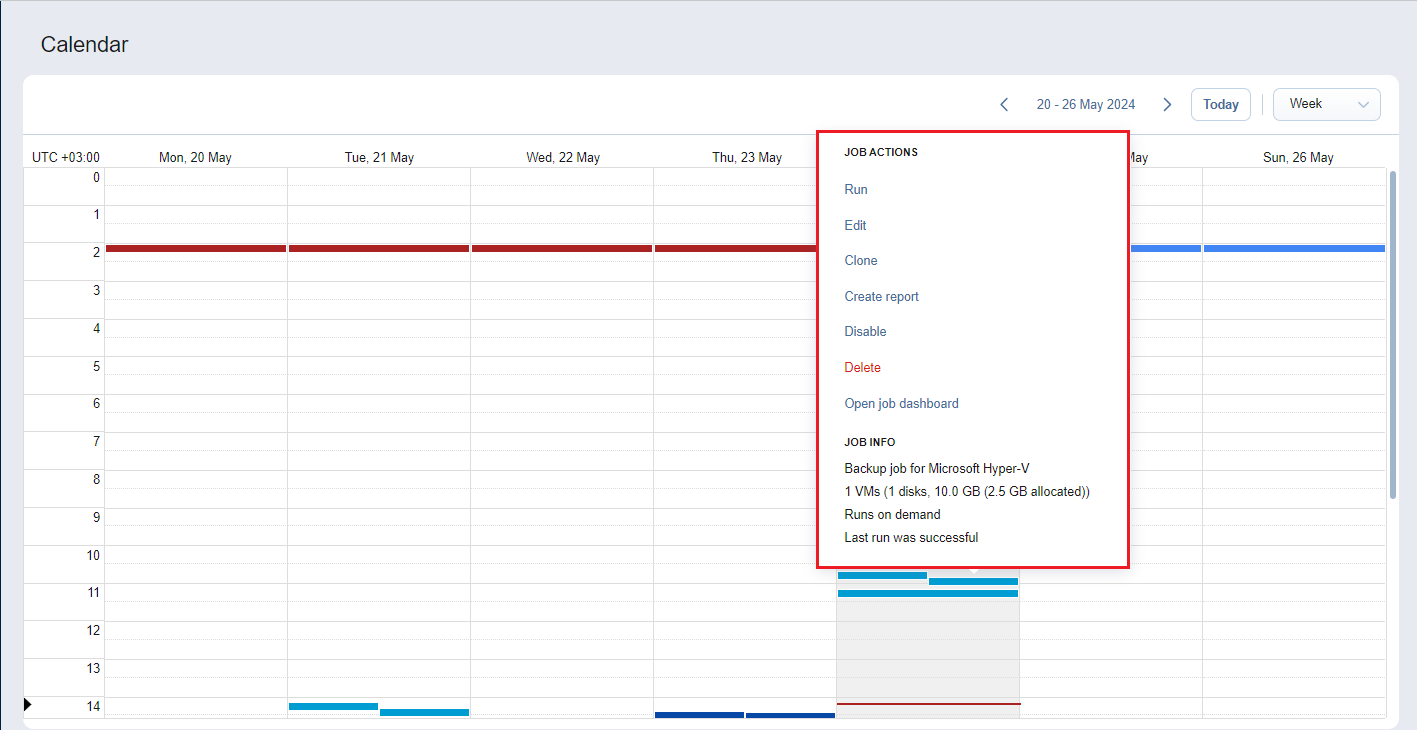
Task: Select Run in job actions menu
Action: 856,190
